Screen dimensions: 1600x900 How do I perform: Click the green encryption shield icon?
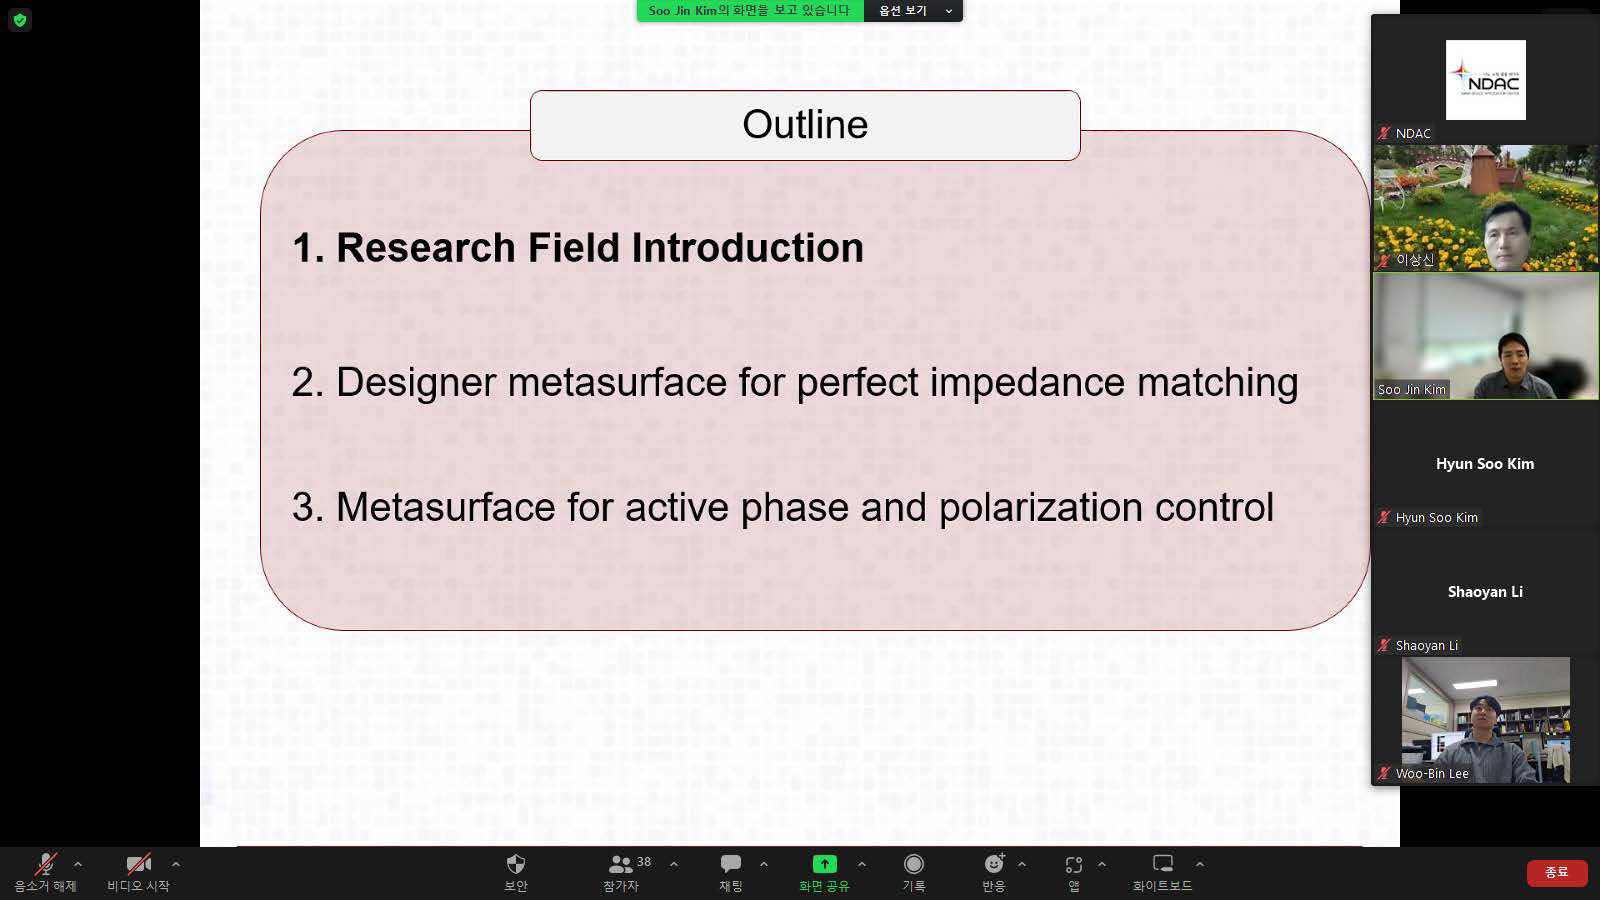pos(20,20)
